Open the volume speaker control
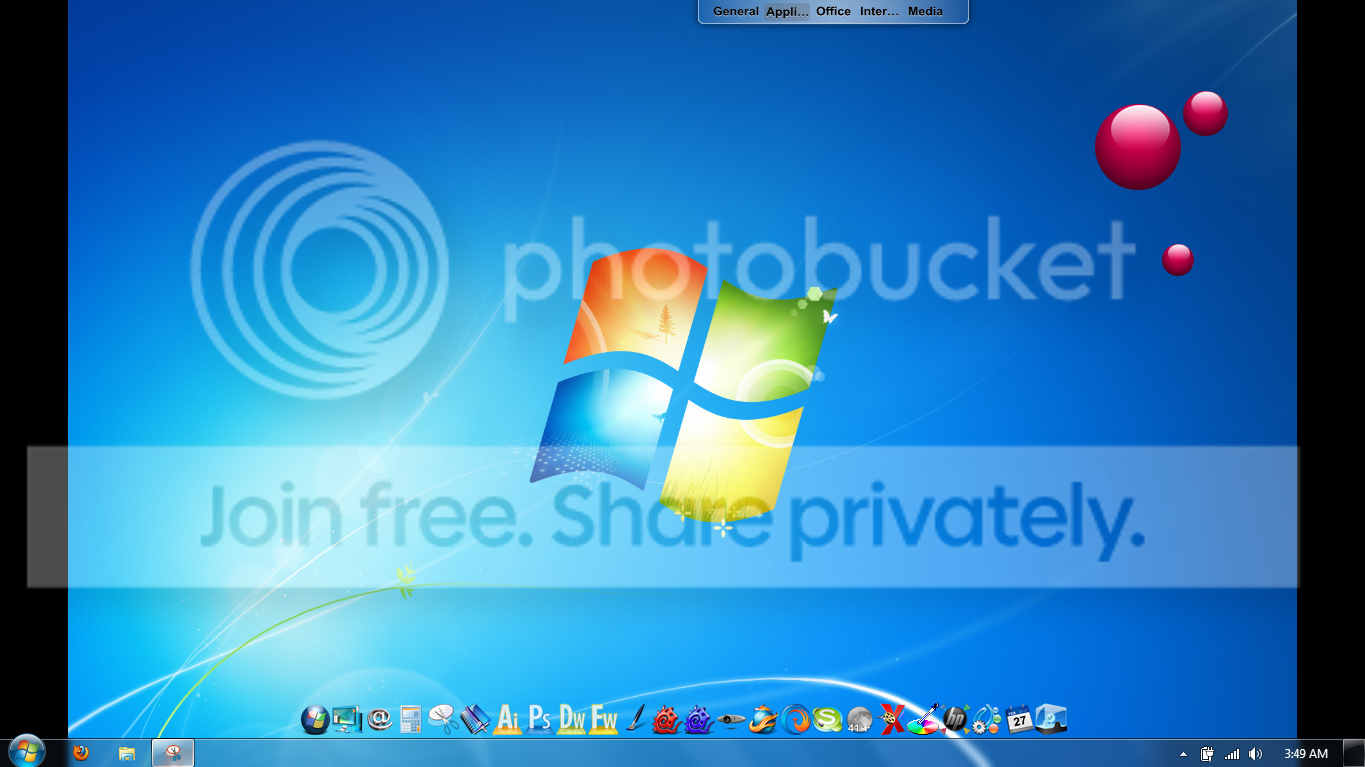 click(1255, 754)
